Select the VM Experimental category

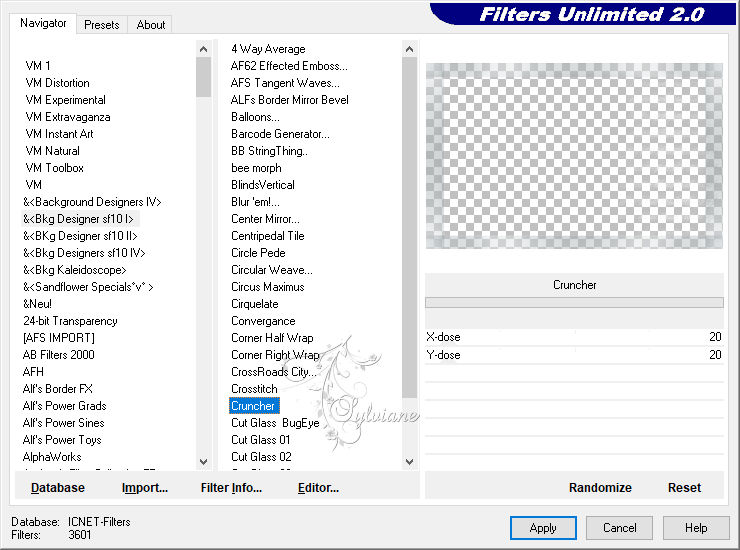66,100
